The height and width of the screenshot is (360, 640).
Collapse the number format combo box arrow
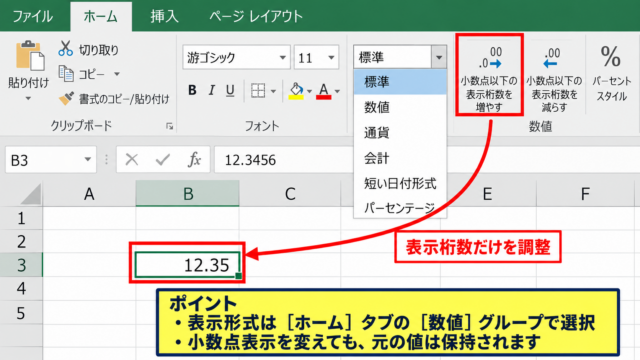point(439,57)
